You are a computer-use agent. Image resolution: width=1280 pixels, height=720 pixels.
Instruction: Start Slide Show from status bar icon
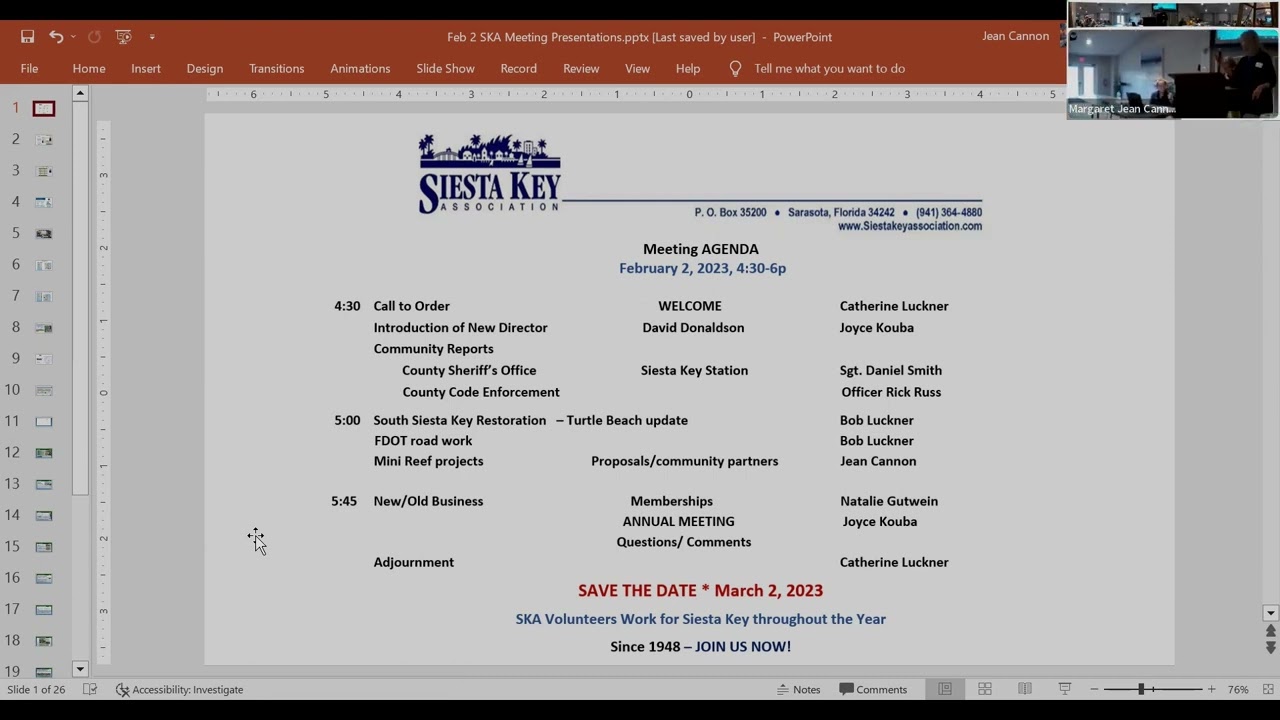click(x=1065, y=690)
